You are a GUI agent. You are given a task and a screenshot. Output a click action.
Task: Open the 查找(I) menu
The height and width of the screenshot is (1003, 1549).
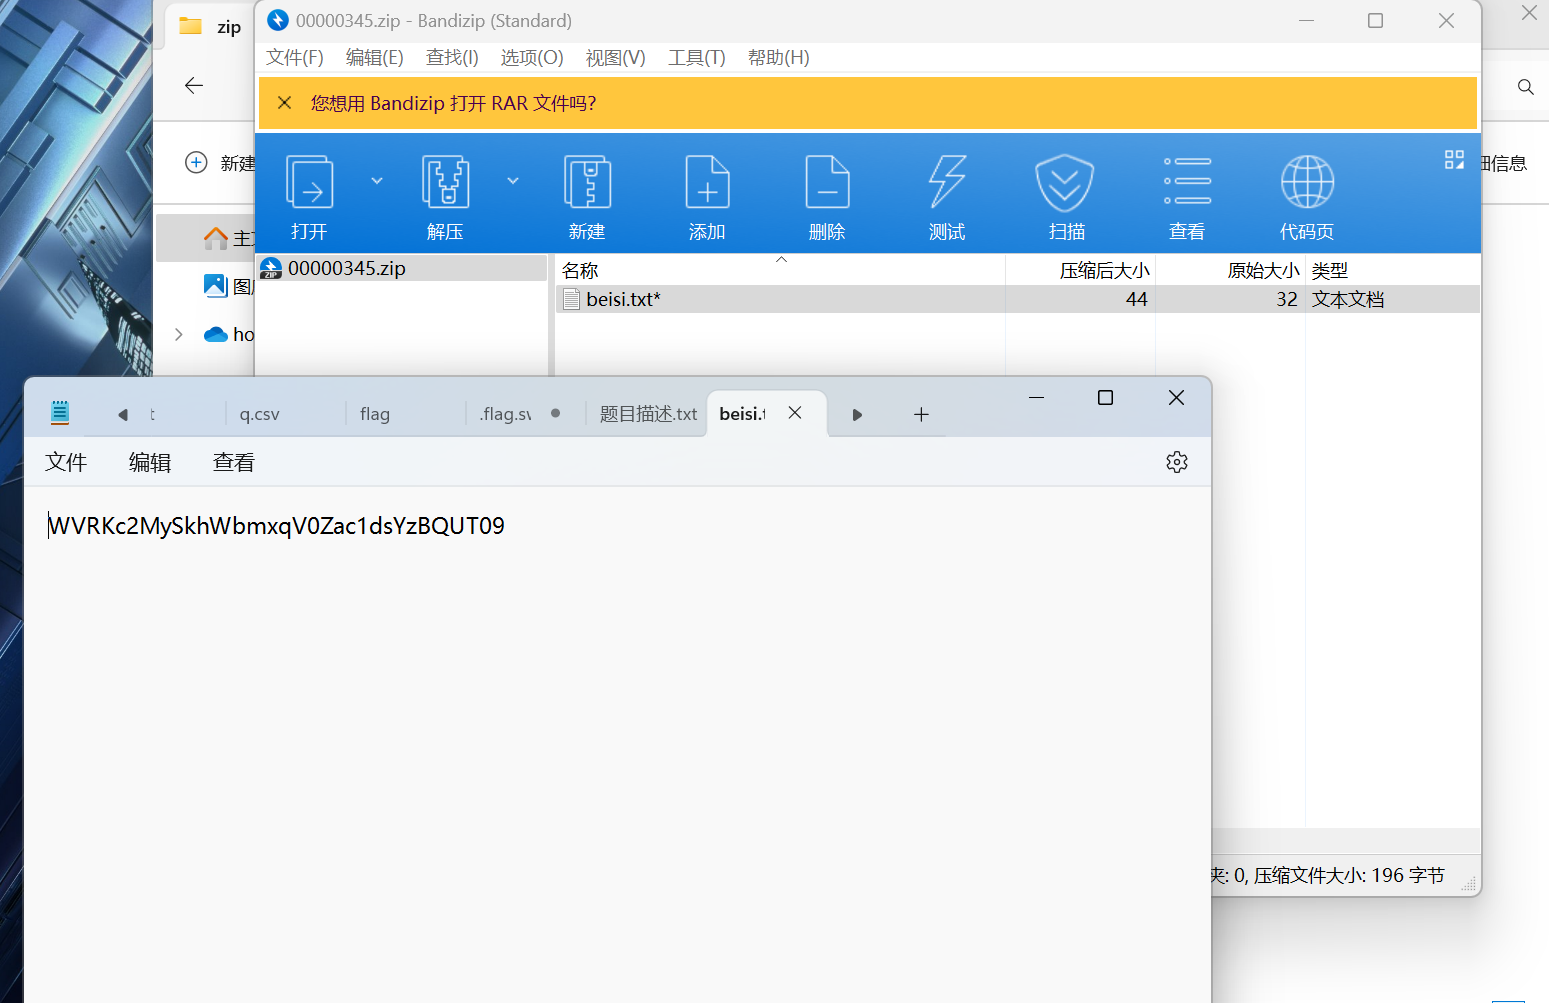point(452,58)
